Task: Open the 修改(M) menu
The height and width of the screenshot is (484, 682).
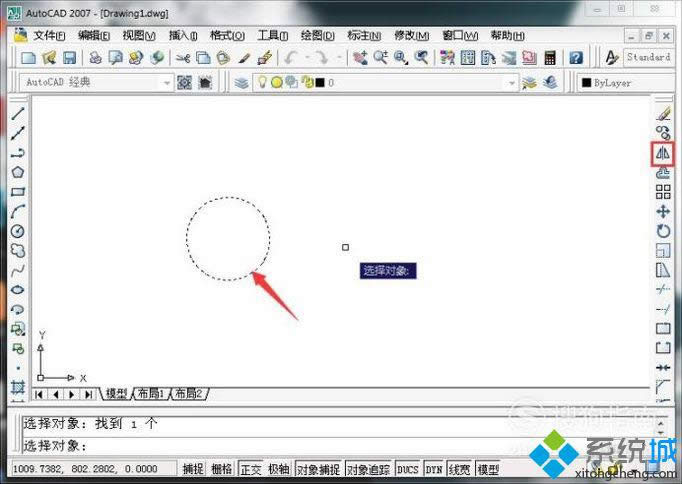Action: click(x=411, y=35)
